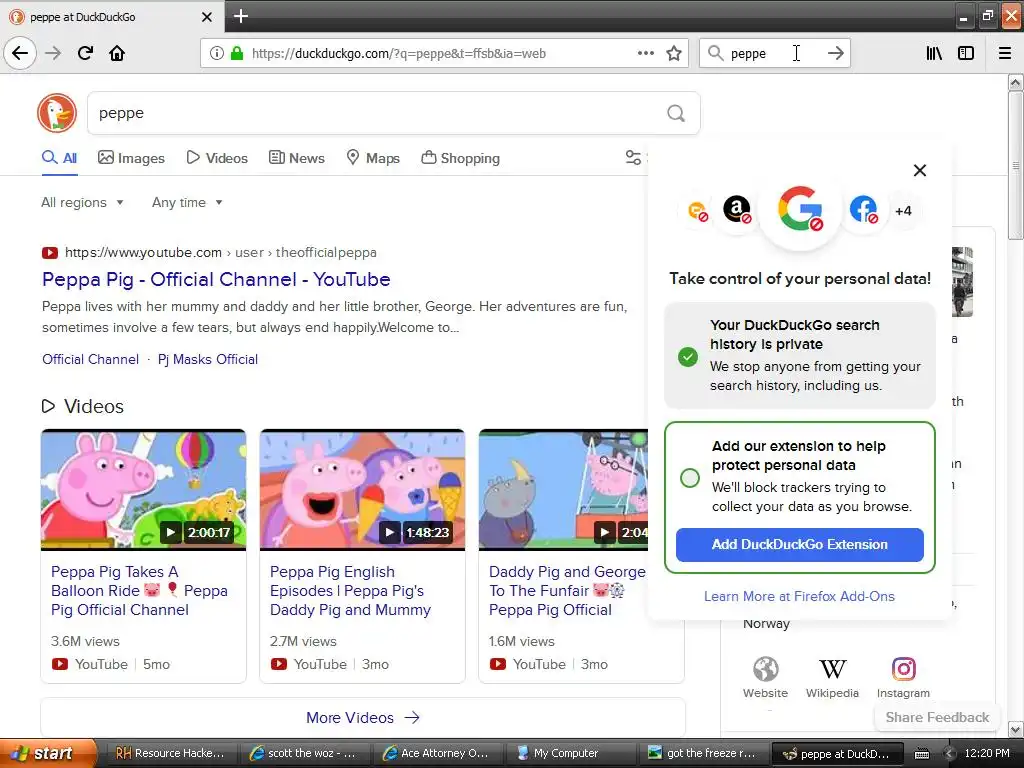Play the Peppa Pig English Episodes thumbnail

[362, 489]
